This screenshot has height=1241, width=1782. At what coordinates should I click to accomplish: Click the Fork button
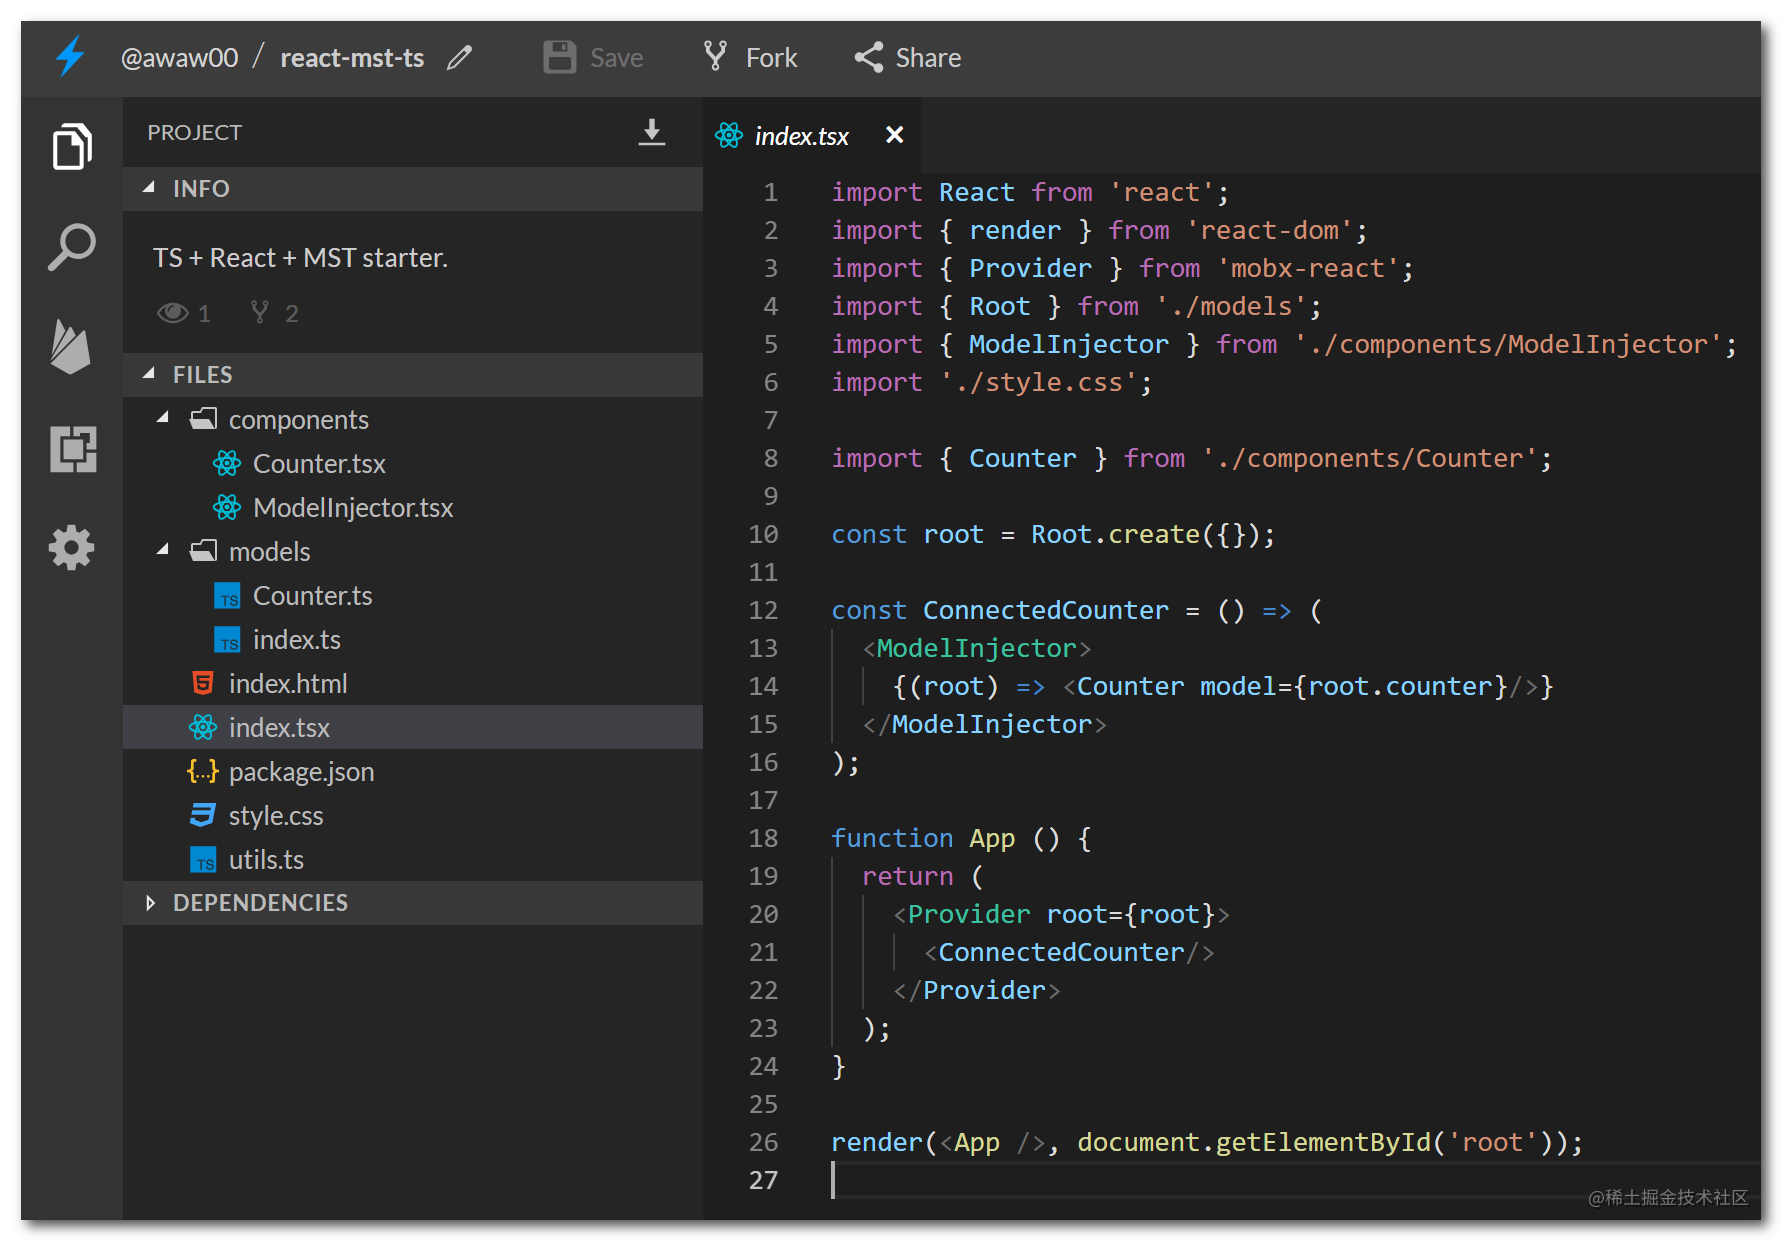tap(751, 58)
